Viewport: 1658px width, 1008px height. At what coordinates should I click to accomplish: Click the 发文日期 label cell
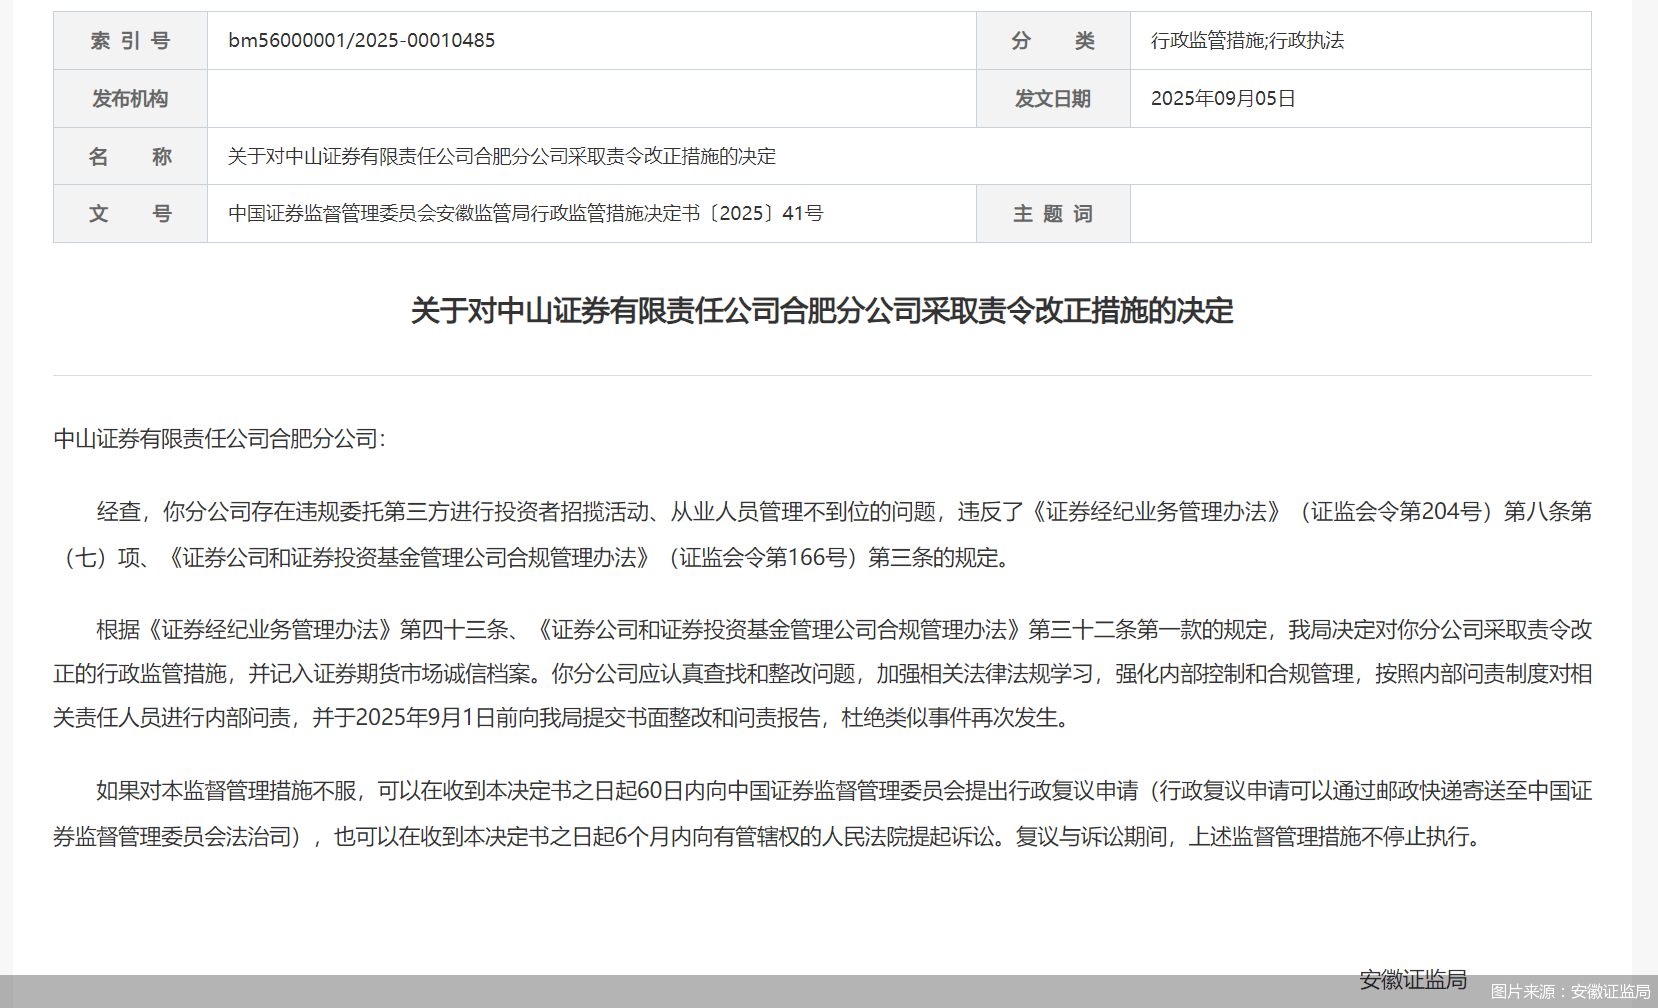(x=1052, y=98)
